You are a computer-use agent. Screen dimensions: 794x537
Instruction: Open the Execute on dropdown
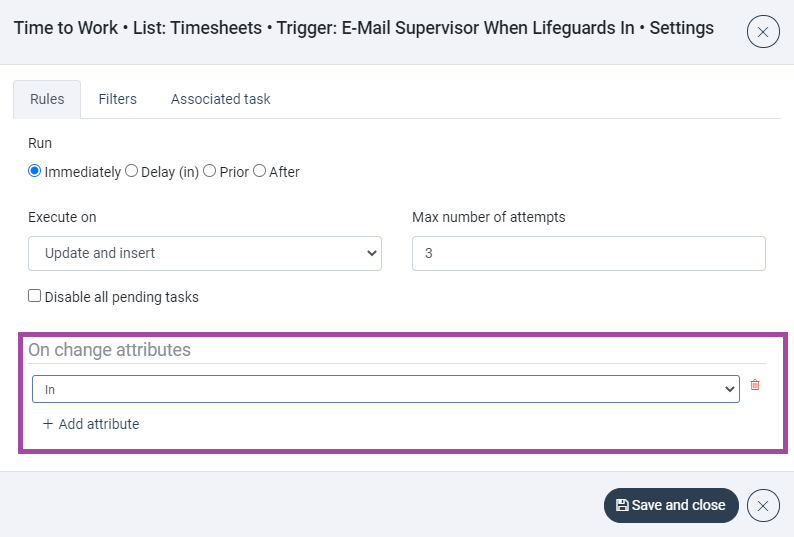tap(205, 253)
